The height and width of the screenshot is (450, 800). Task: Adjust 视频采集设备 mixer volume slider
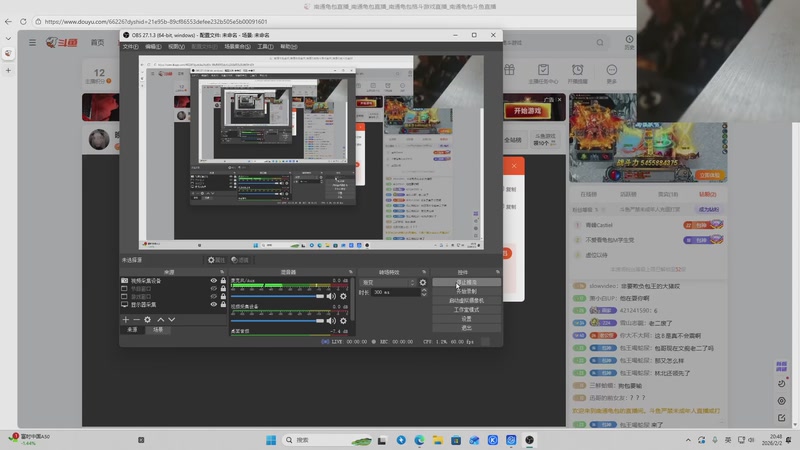(277, 320)
